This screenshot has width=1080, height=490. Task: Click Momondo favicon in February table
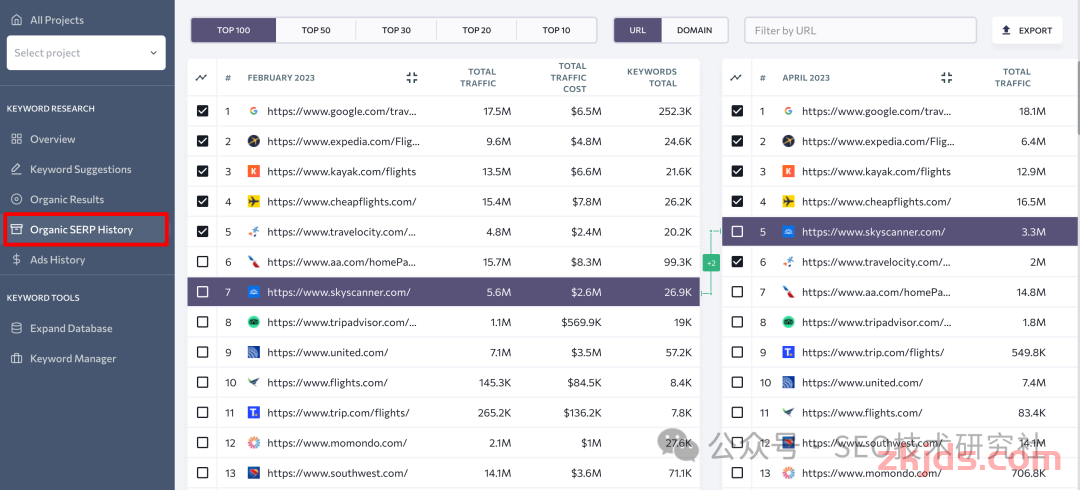coord(253,443)
